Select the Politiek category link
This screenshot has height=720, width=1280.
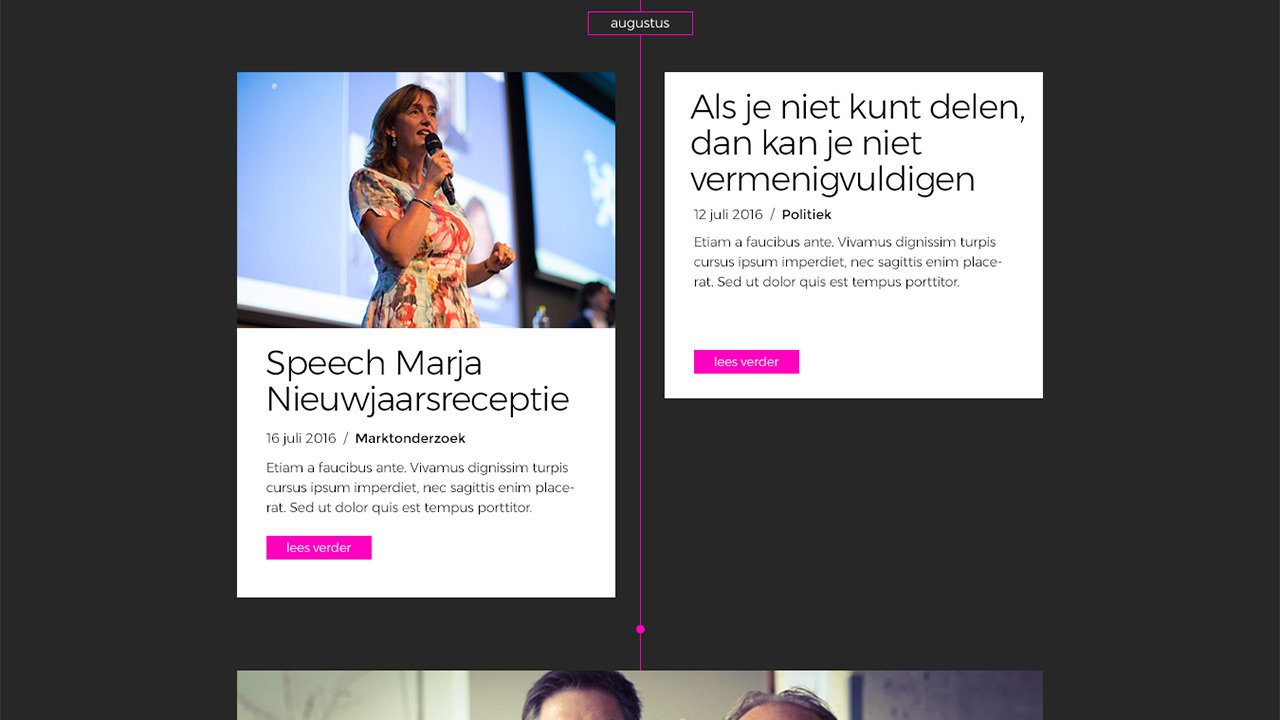[x=806, y=214]
